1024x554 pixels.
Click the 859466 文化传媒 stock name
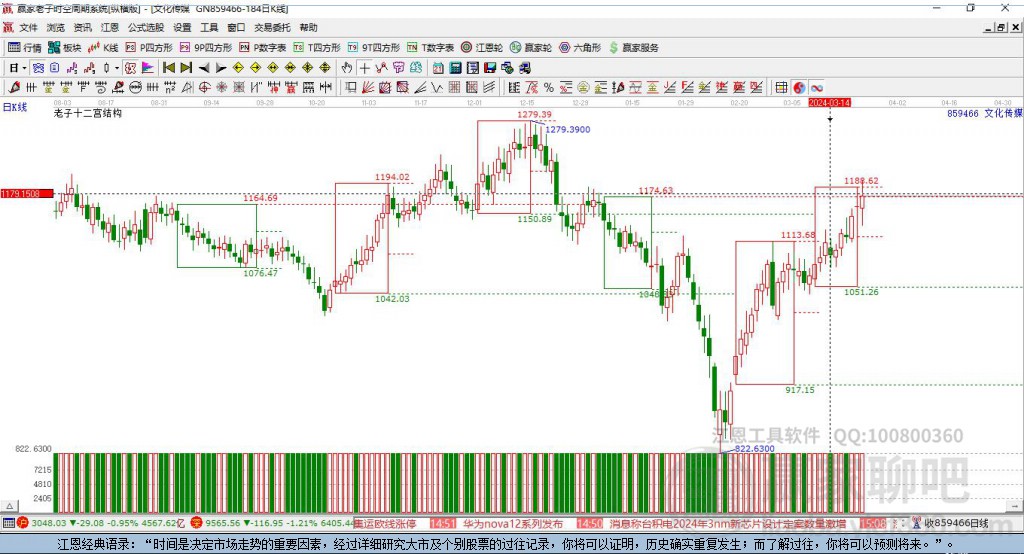pos(984,113)
